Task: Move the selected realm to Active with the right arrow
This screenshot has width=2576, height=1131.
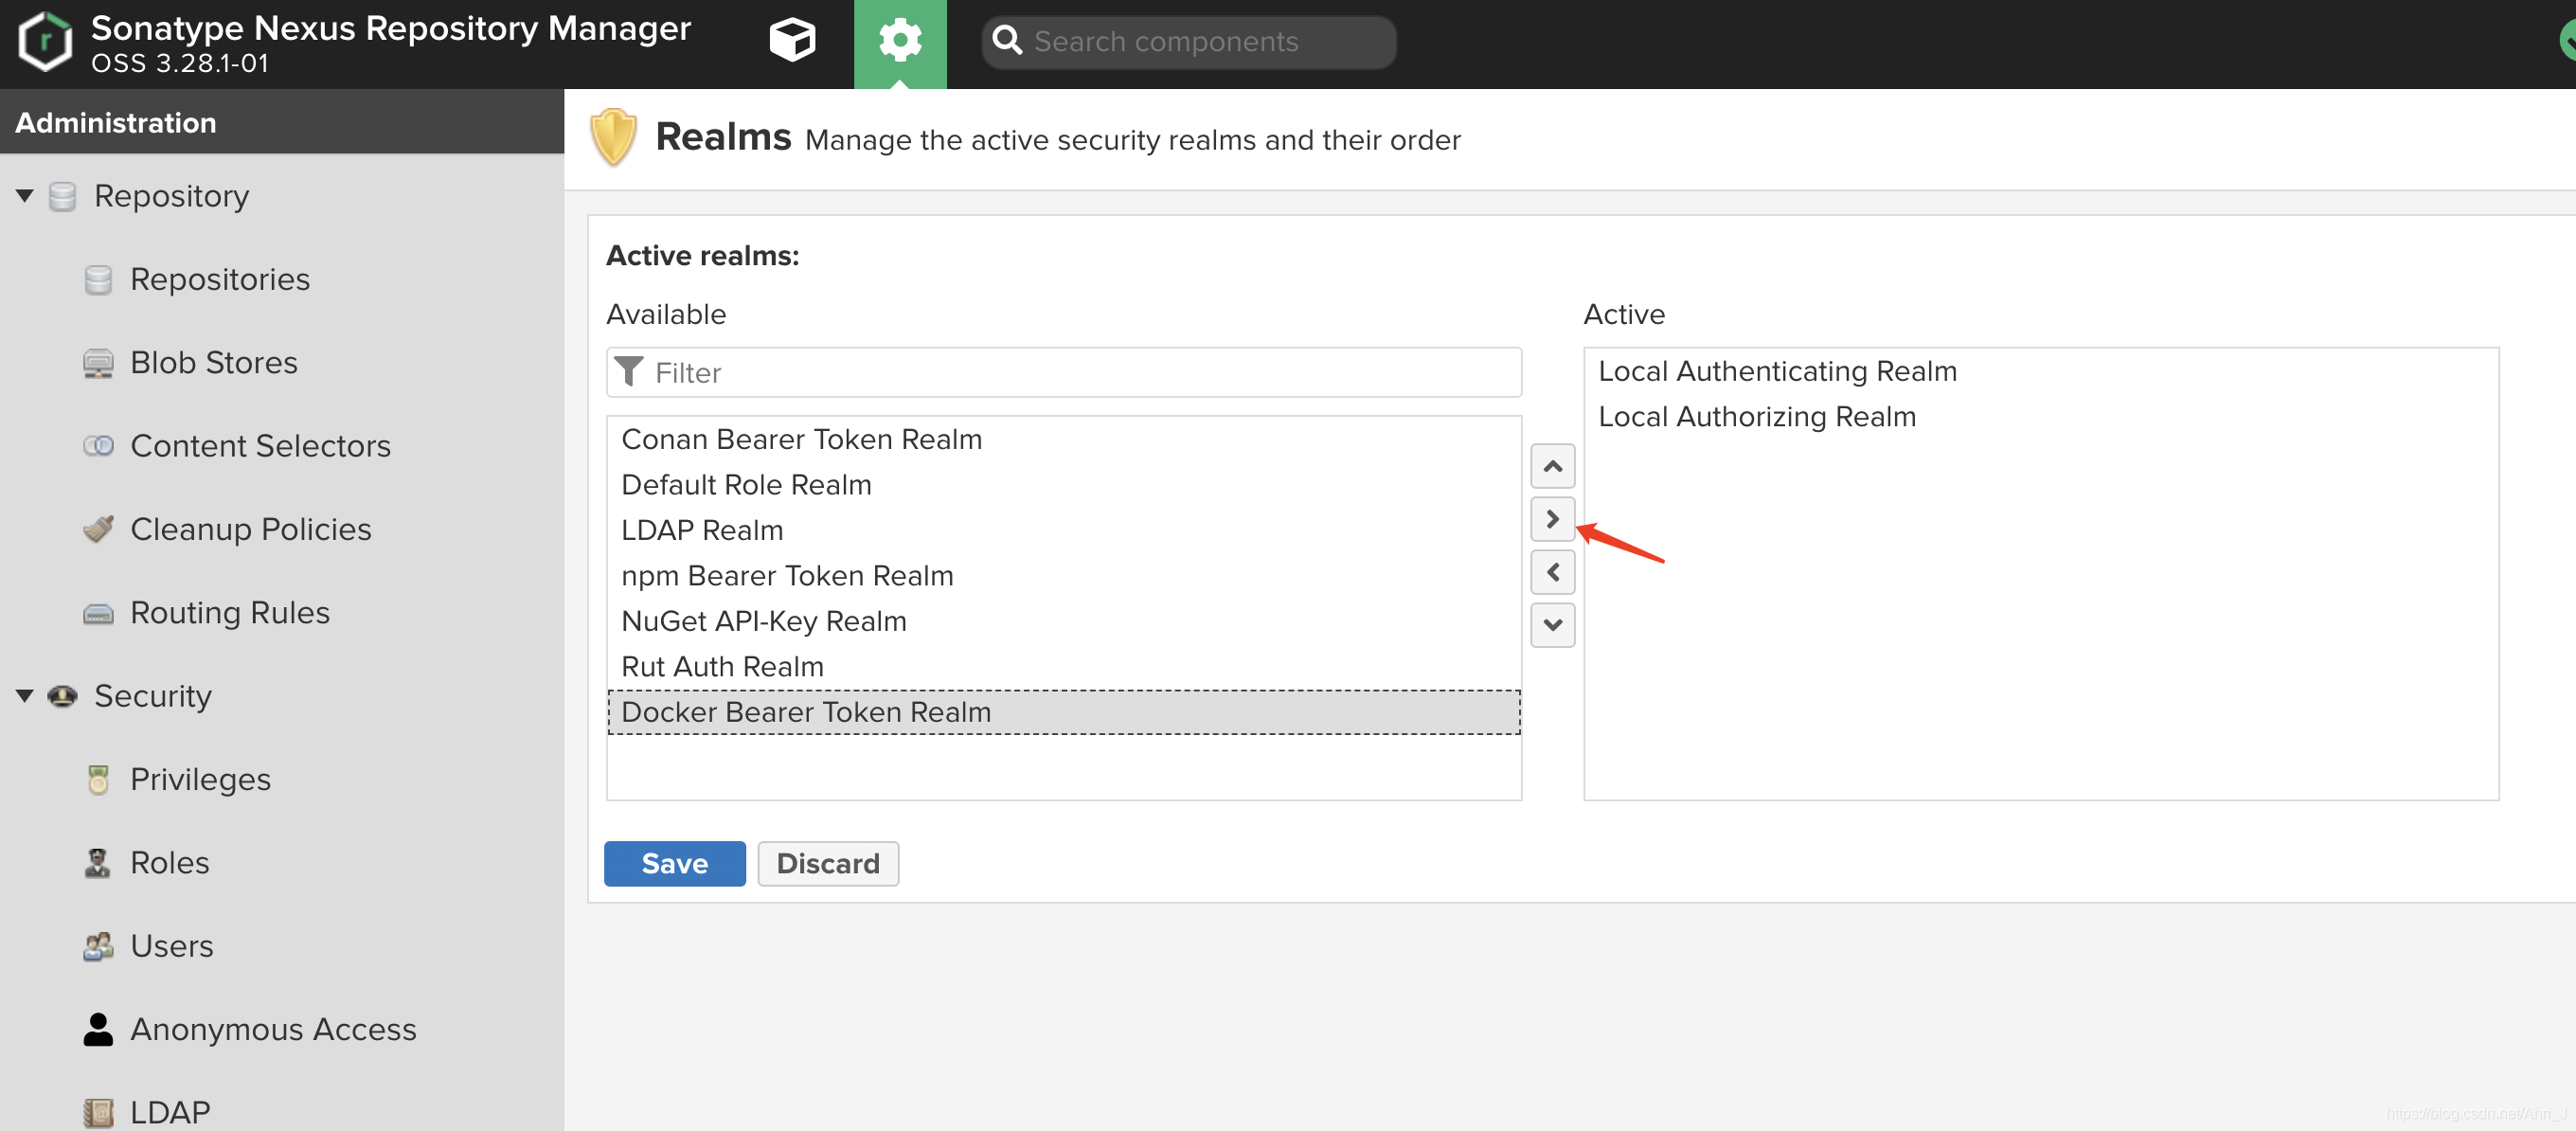Action: click(x=1552, y=519)
